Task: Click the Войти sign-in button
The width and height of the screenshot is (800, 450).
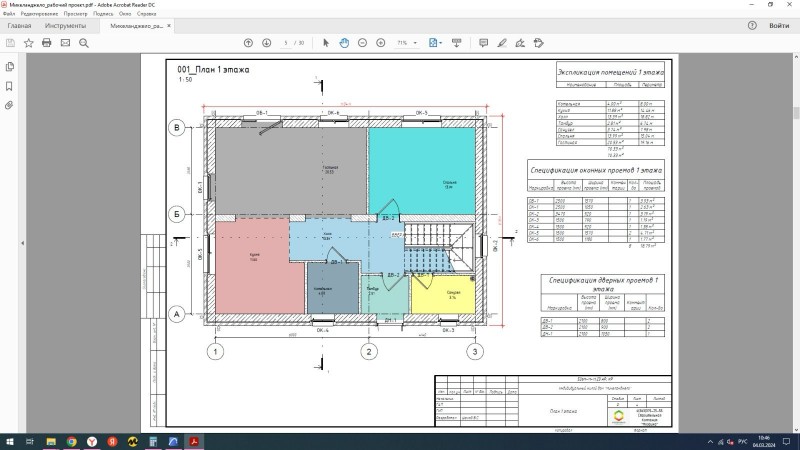Action: (779, 25)
